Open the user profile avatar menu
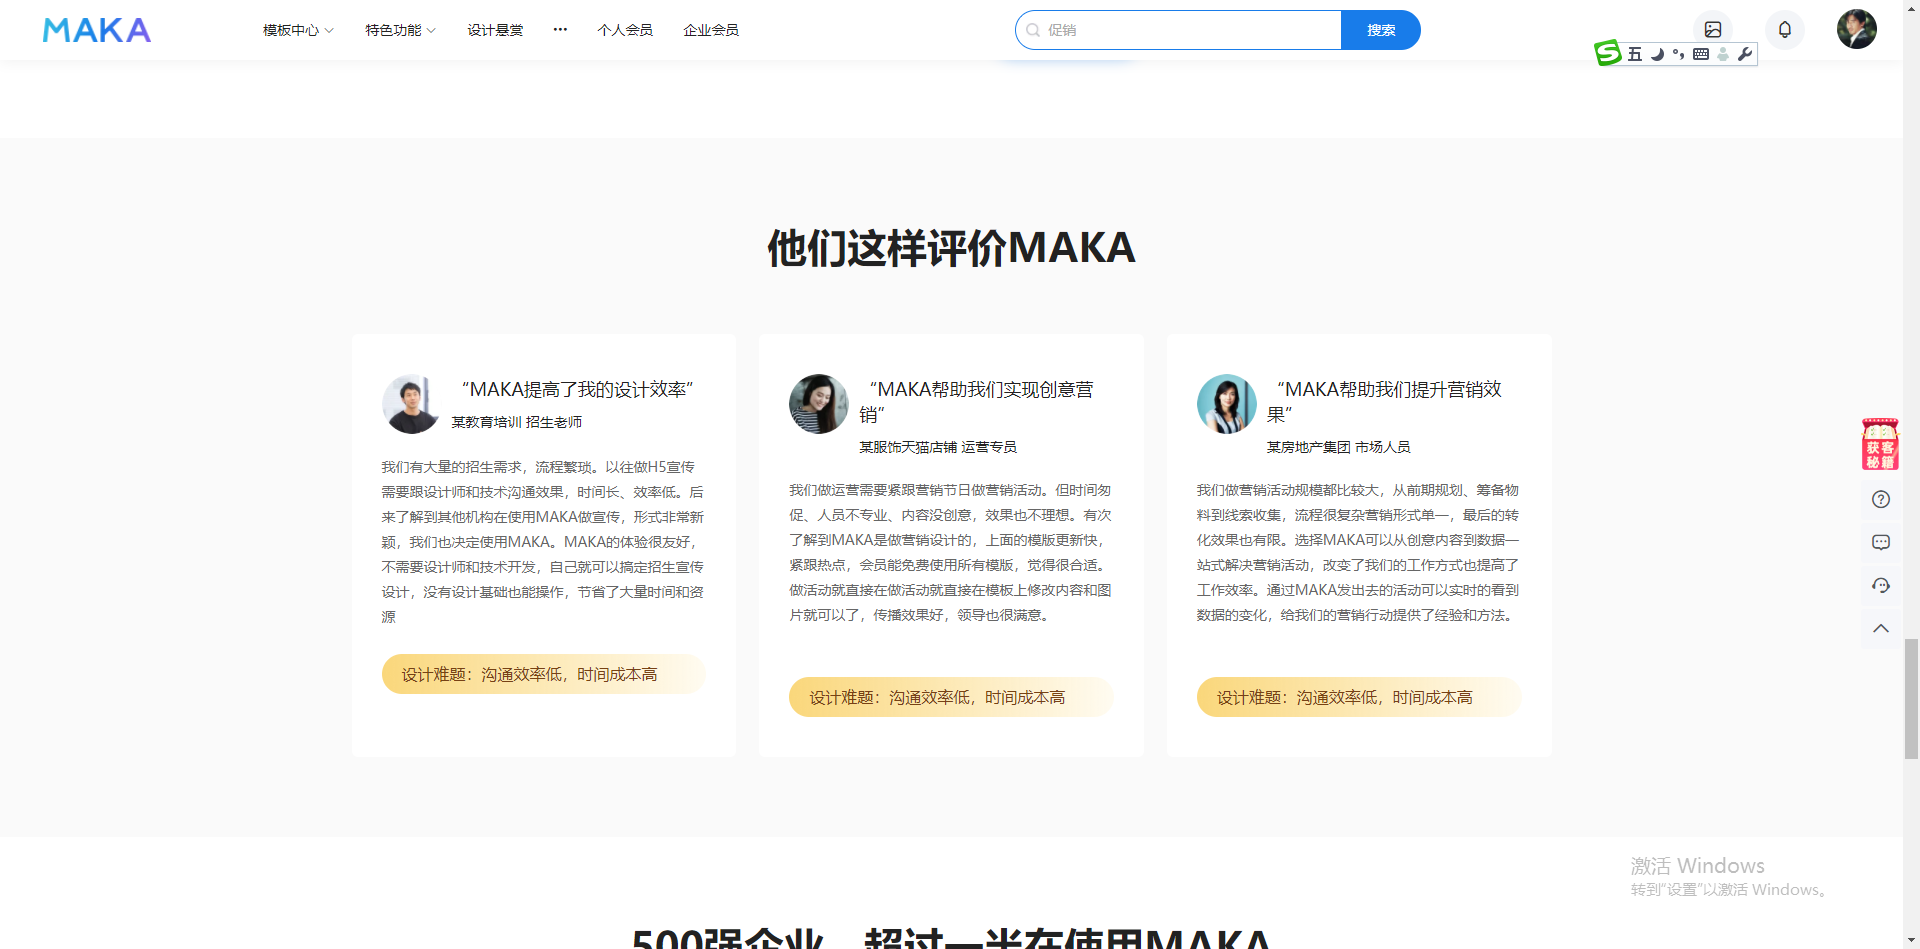The height and width of the screenshot is (949, 1920). 1857,29
